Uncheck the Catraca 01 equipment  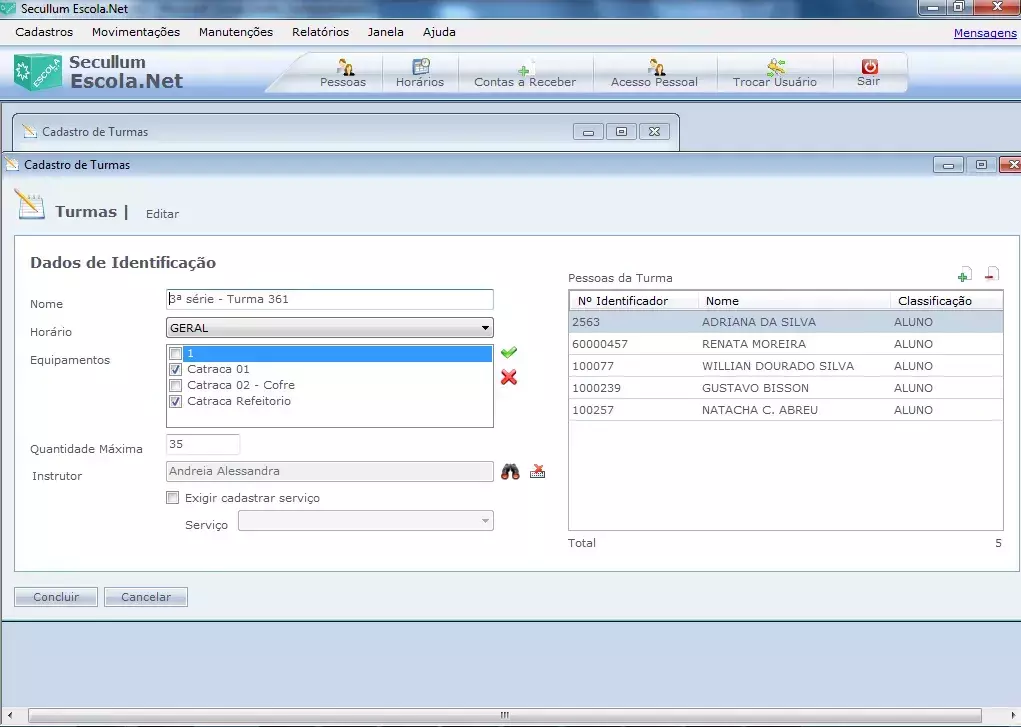point(175,369)
